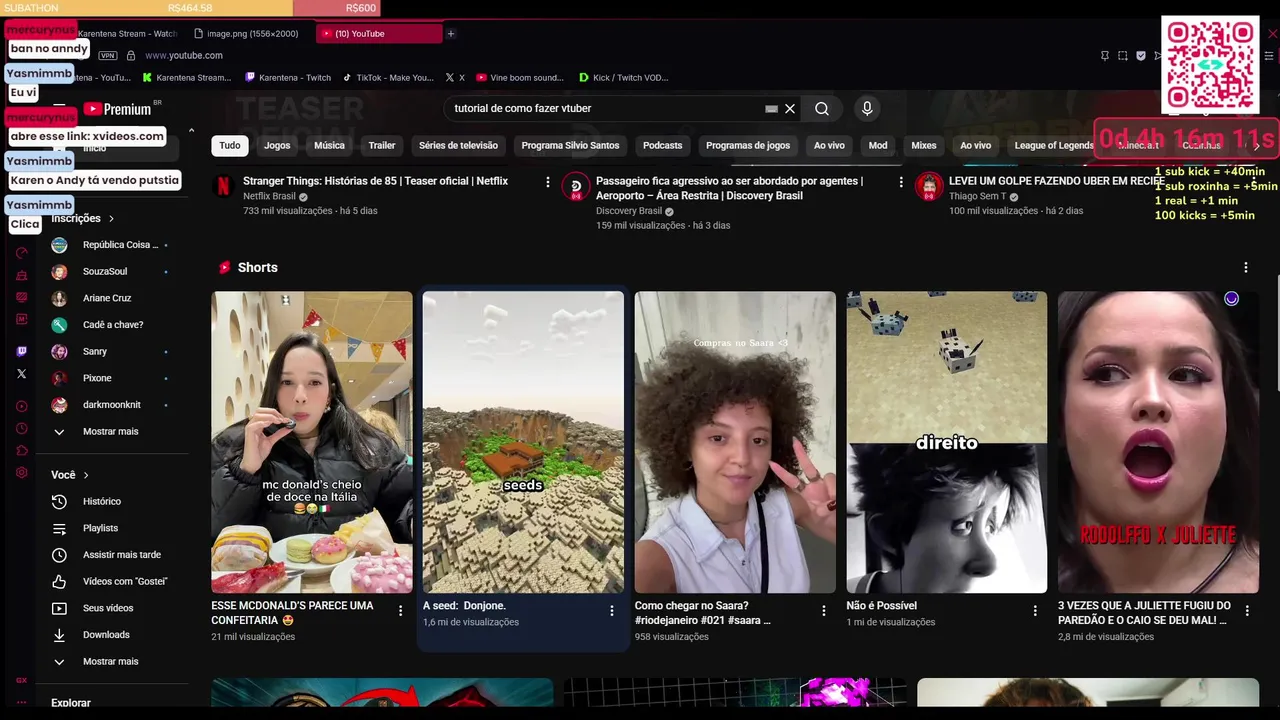This screenshot has width=1280, height=720.
Task: Click the magnifier search button
Action: (821, 108)
